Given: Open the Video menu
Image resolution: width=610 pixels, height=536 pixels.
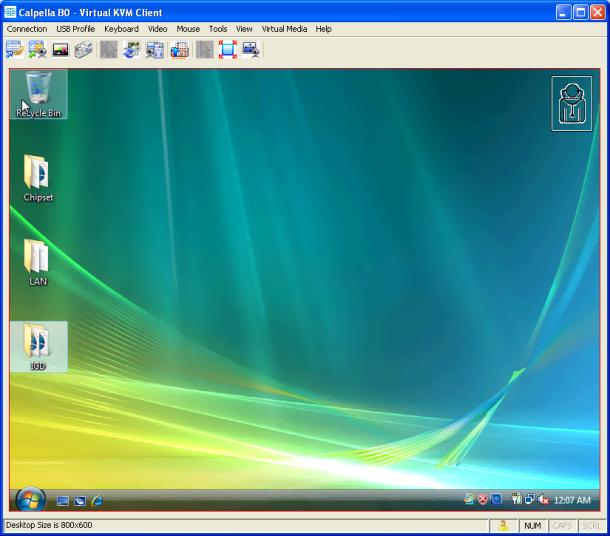Looking at the screenshot, I should coord(158,29).
